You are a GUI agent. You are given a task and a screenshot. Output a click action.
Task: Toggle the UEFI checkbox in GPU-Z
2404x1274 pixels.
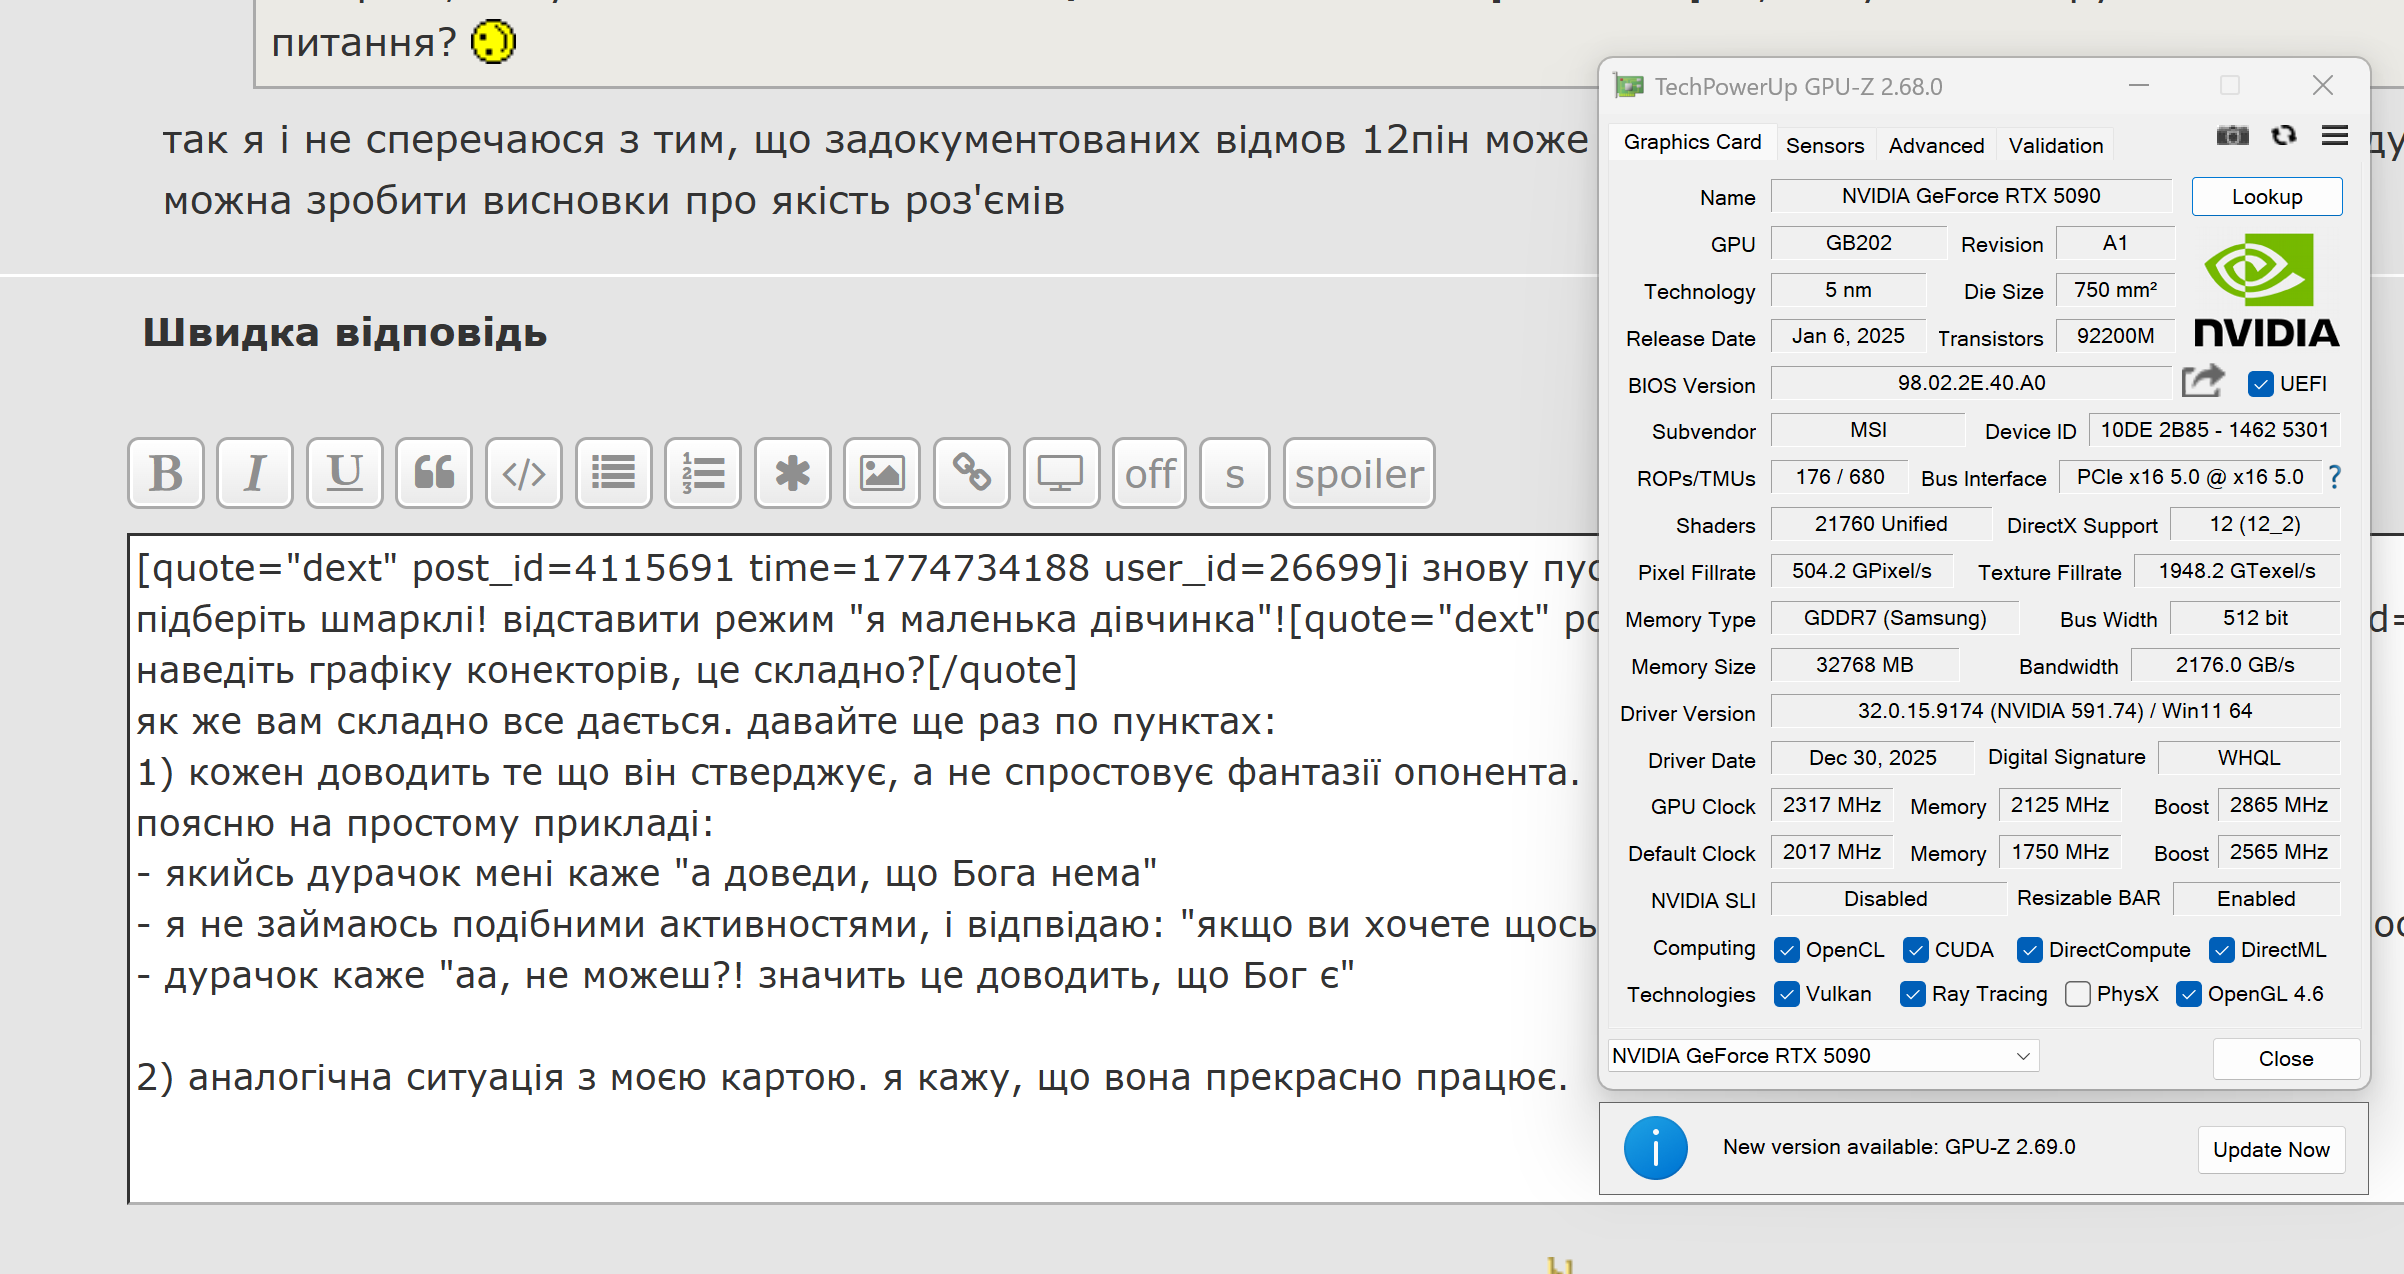2260,384
